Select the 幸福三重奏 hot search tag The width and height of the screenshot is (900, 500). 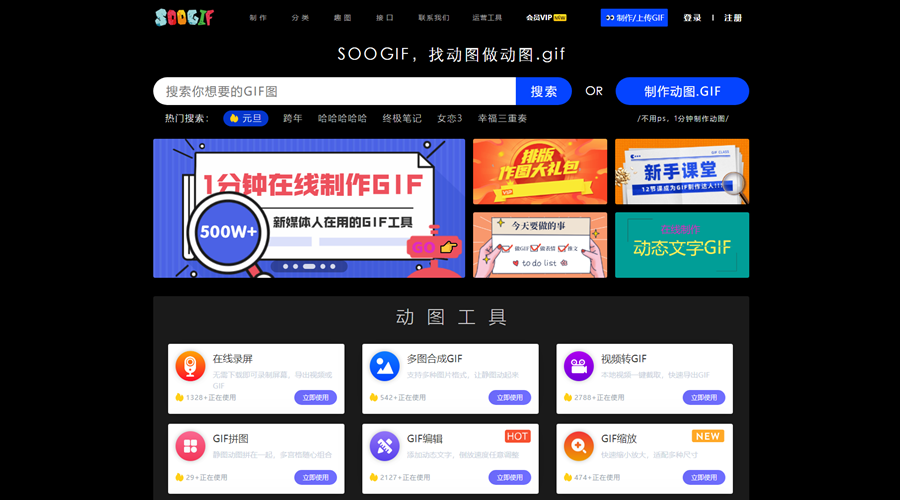pos(502,118)
